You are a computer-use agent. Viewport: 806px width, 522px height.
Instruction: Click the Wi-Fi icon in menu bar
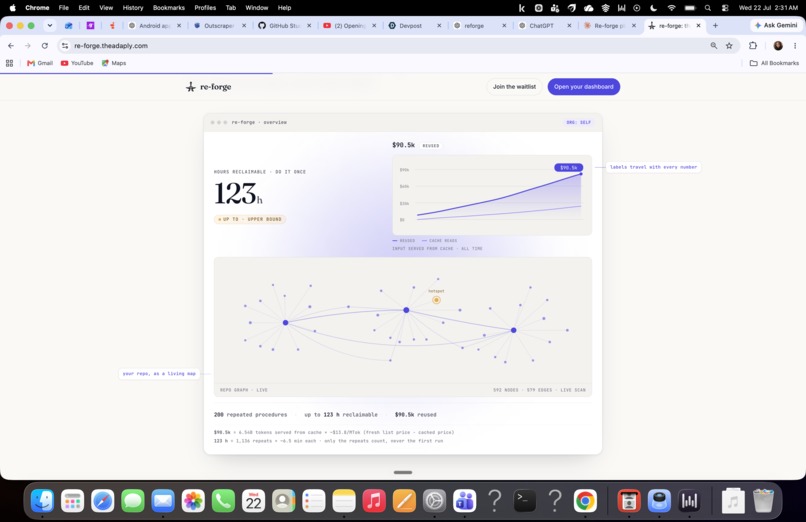(671, 8)
